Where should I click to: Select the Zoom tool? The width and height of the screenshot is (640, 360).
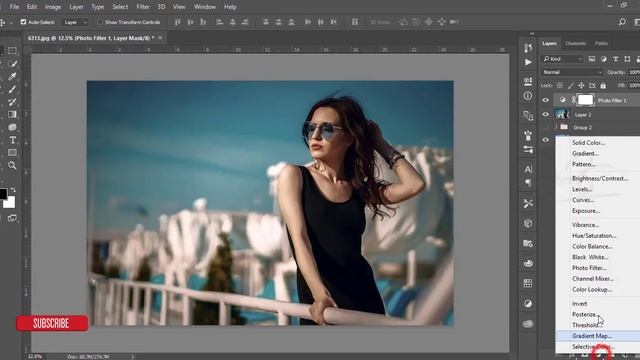coord(12,165)
